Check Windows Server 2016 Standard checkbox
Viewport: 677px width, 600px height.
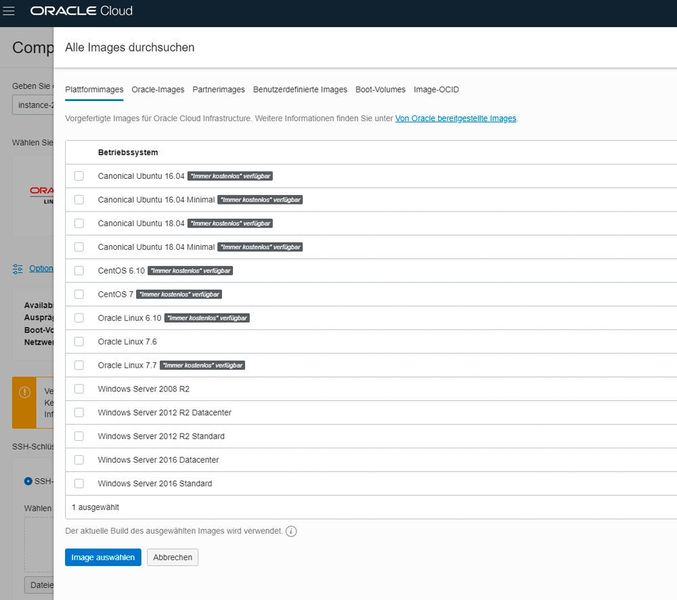pyautogui.click(x=79, y=483)
